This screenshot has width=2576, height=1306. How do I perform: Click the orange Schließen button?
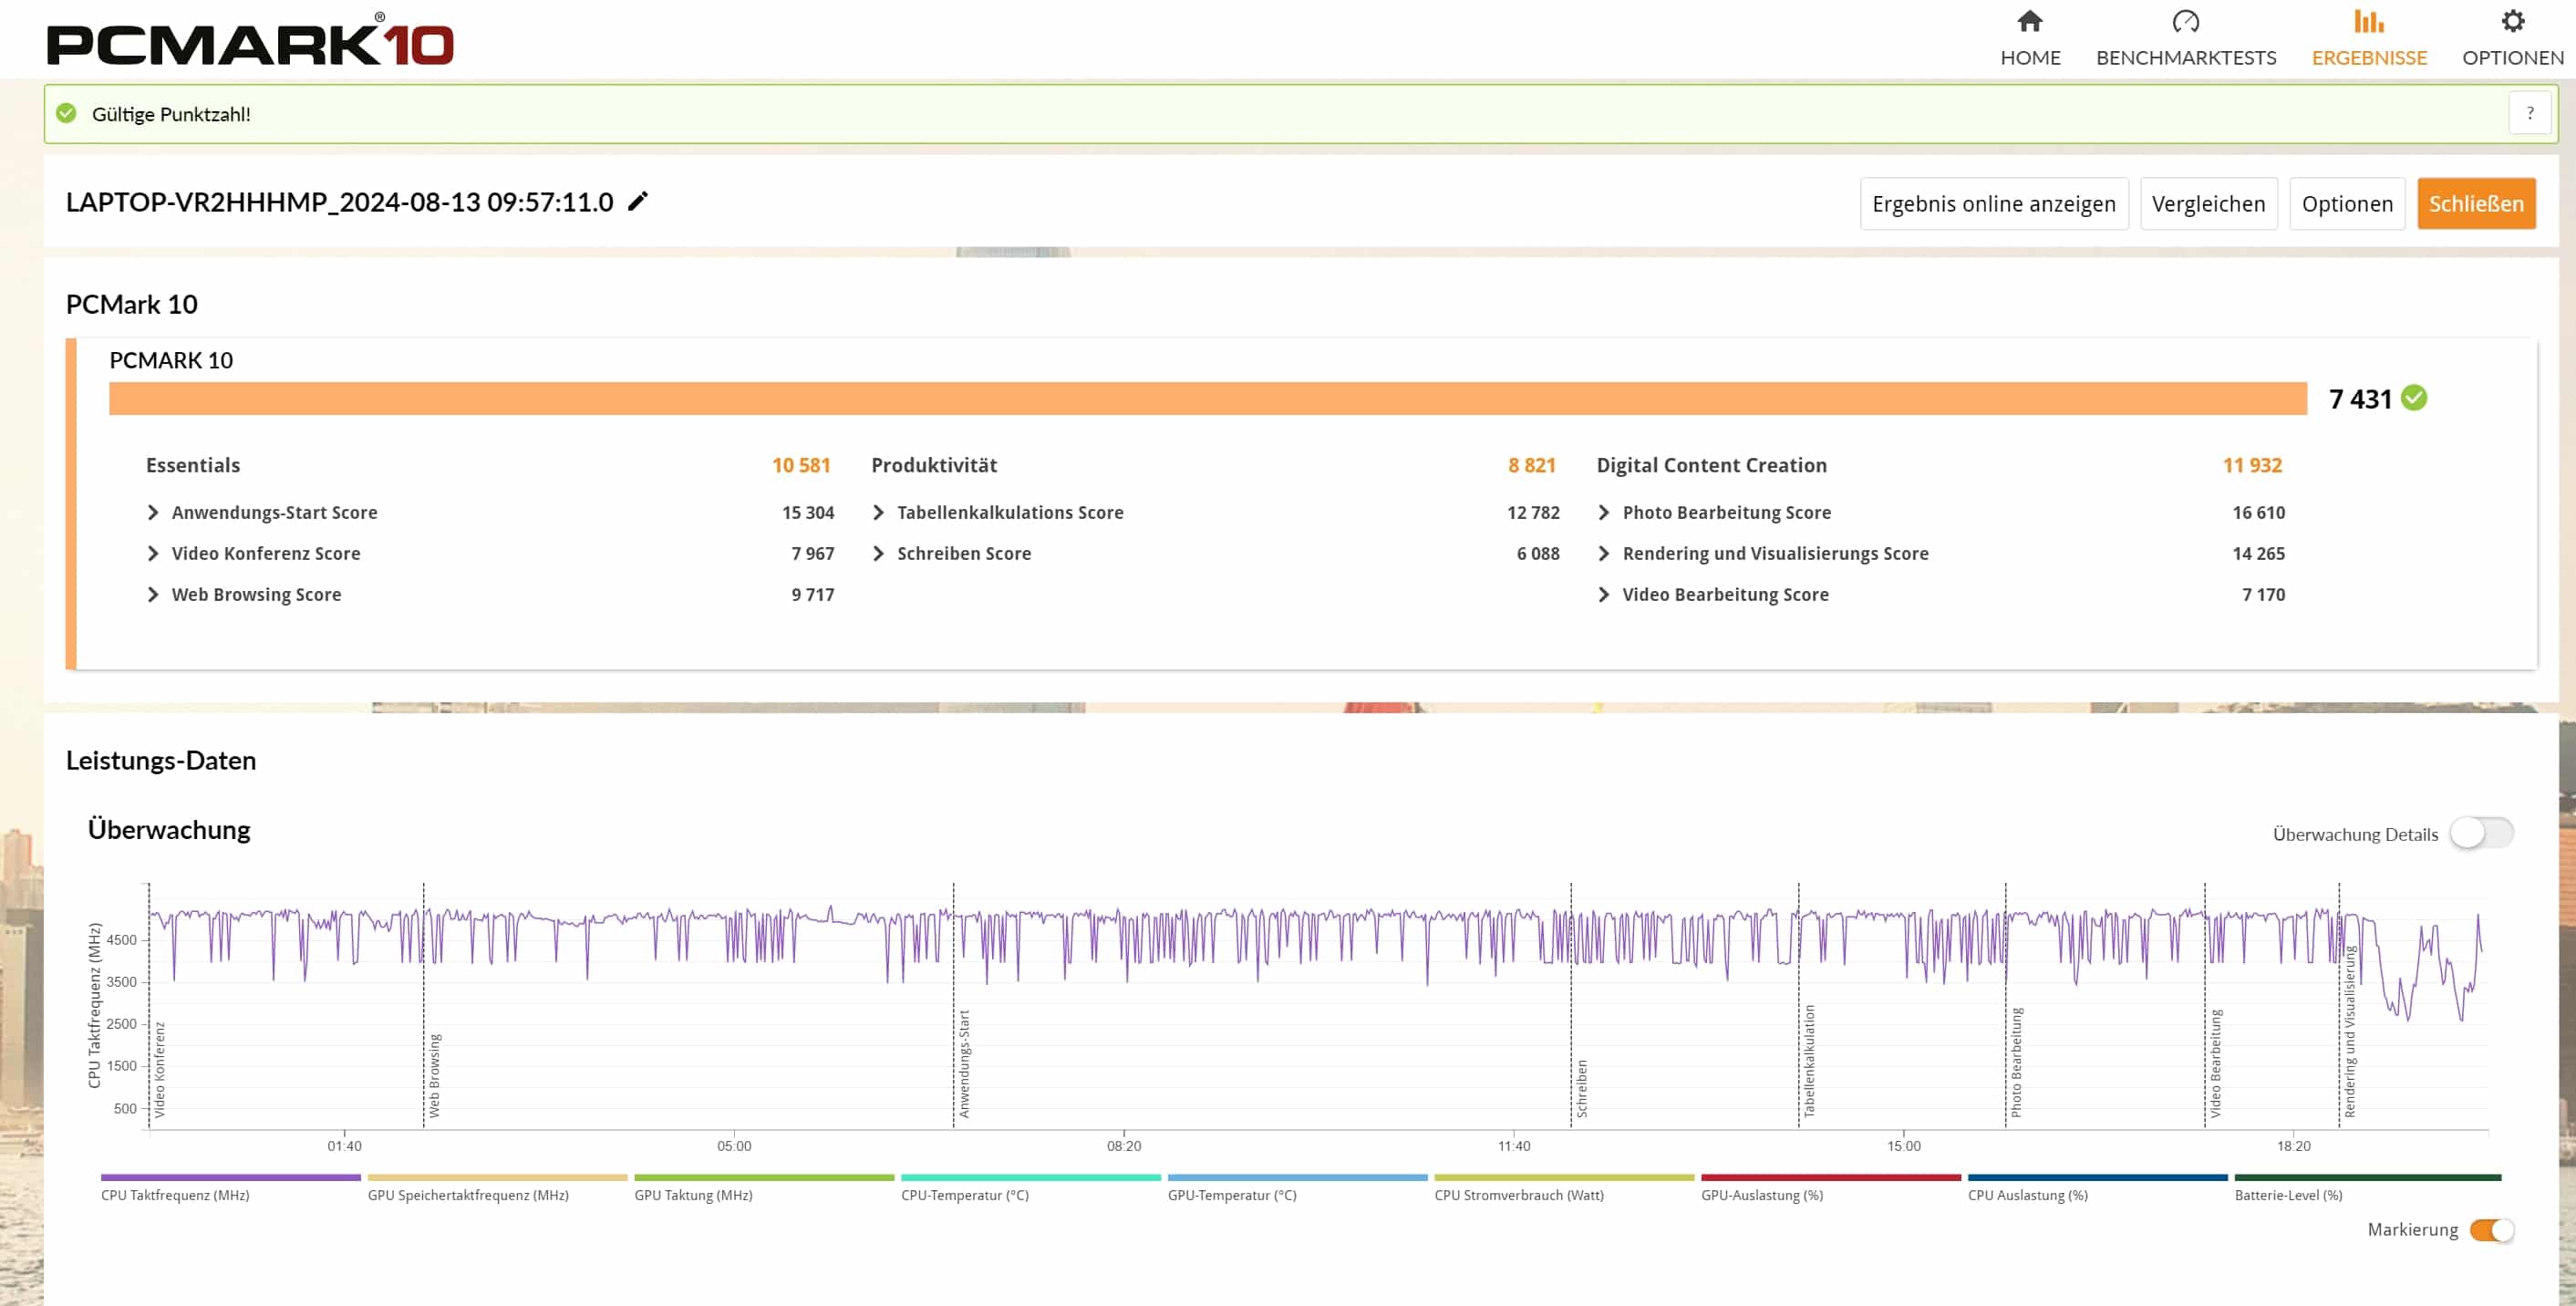(x=2475, y=204)
